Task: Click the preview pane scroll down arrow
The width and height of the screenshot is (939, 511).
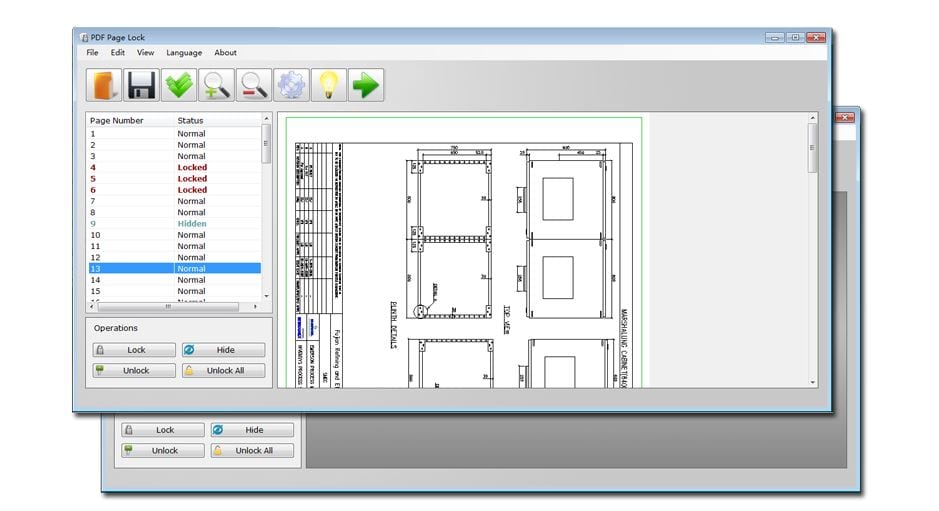Action: click(813, 382)
